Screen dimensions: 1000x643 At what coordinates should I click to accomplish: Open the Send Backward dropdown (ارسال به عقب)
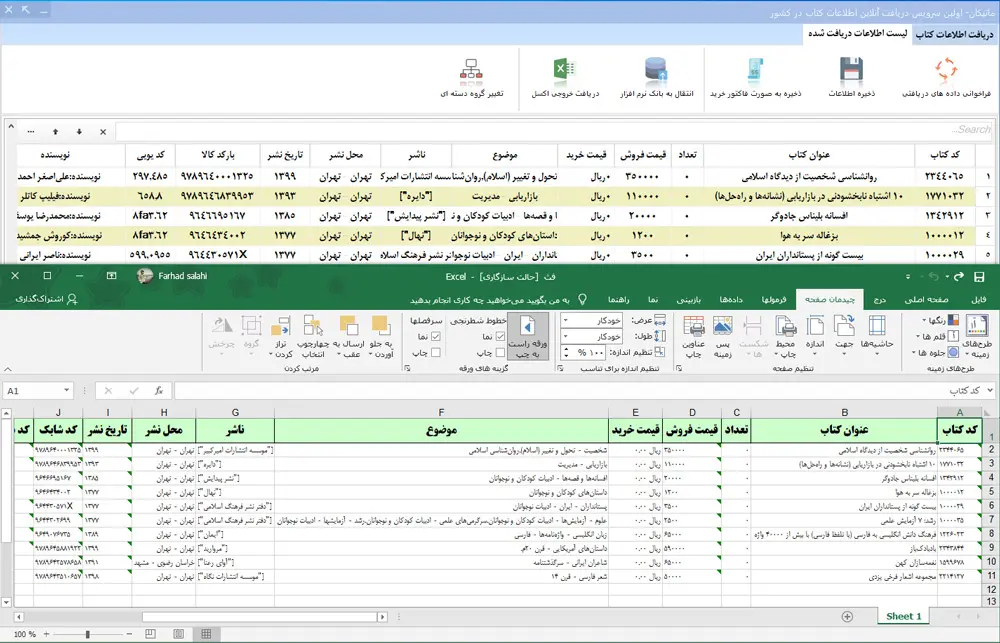pyautogui.click(x=349, y=336)
